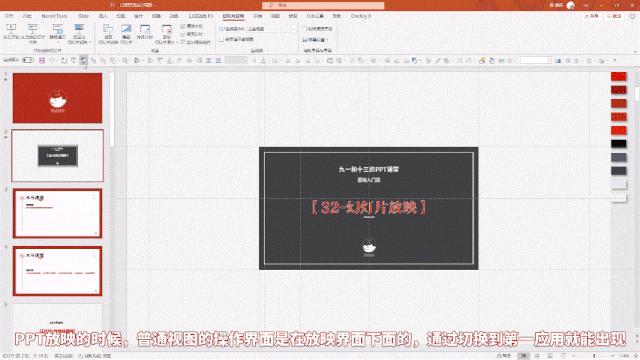Screen dimensions: 640x360
Task: Open the smiley feedback icon at top right
Action: [633, 16]
